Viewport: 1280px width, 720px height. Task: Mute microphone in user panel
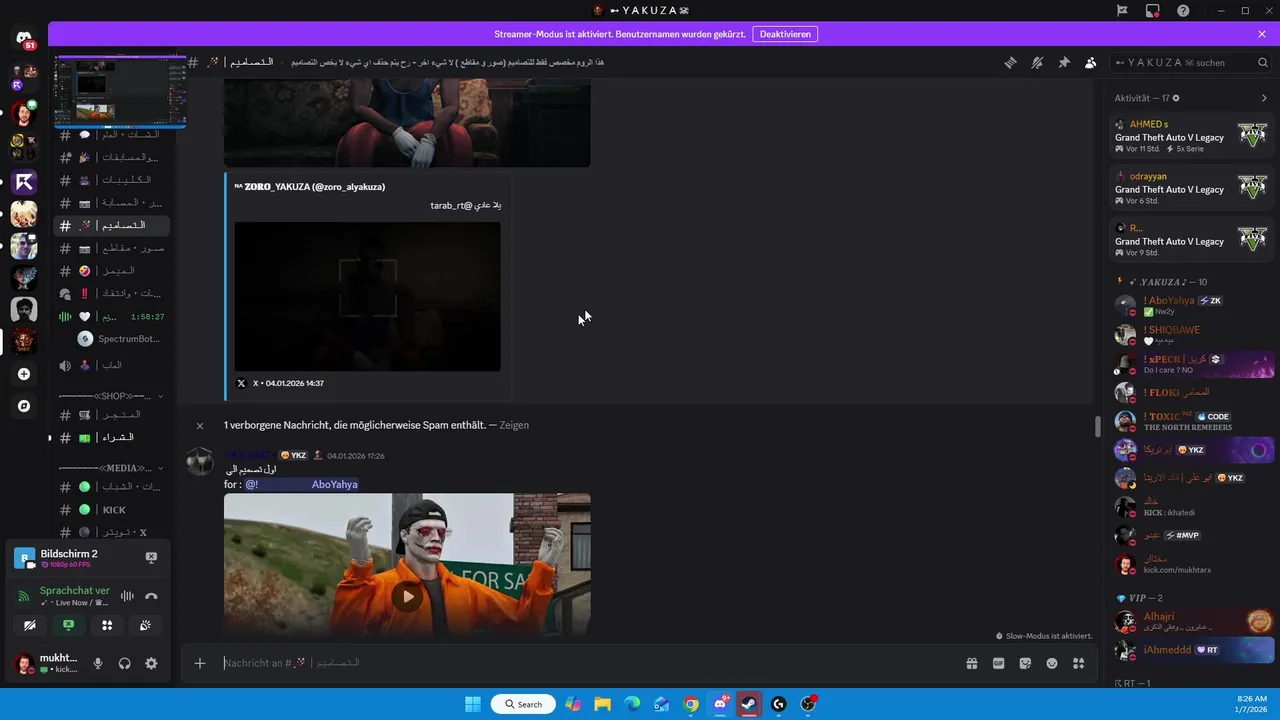98,663
